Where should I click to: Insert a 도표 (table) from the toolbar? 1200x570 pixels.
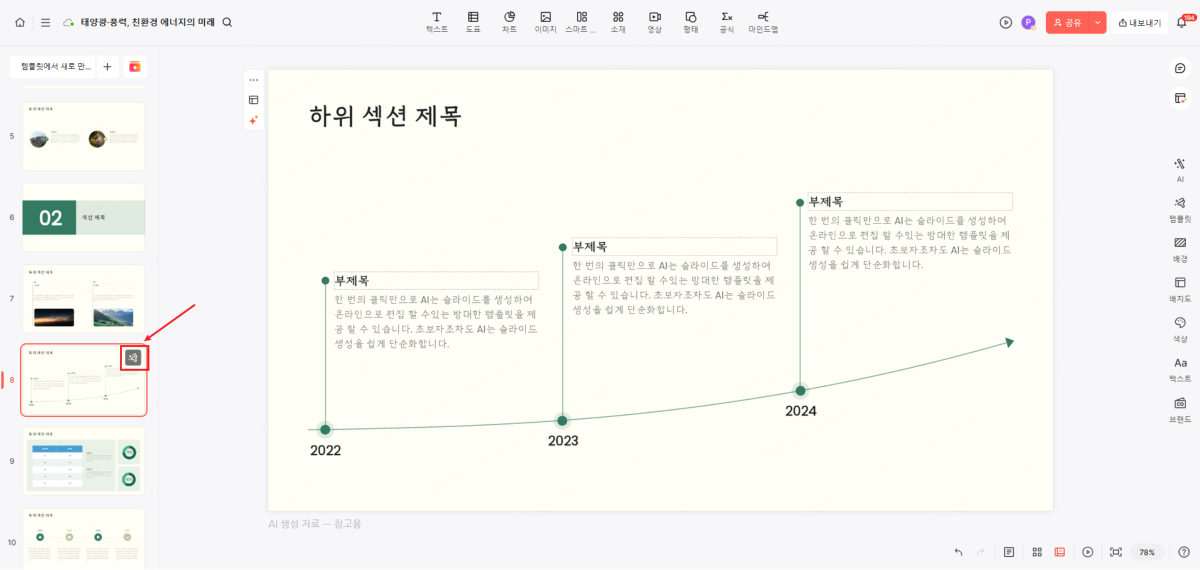pyautogui.click(x=473, y=22)
